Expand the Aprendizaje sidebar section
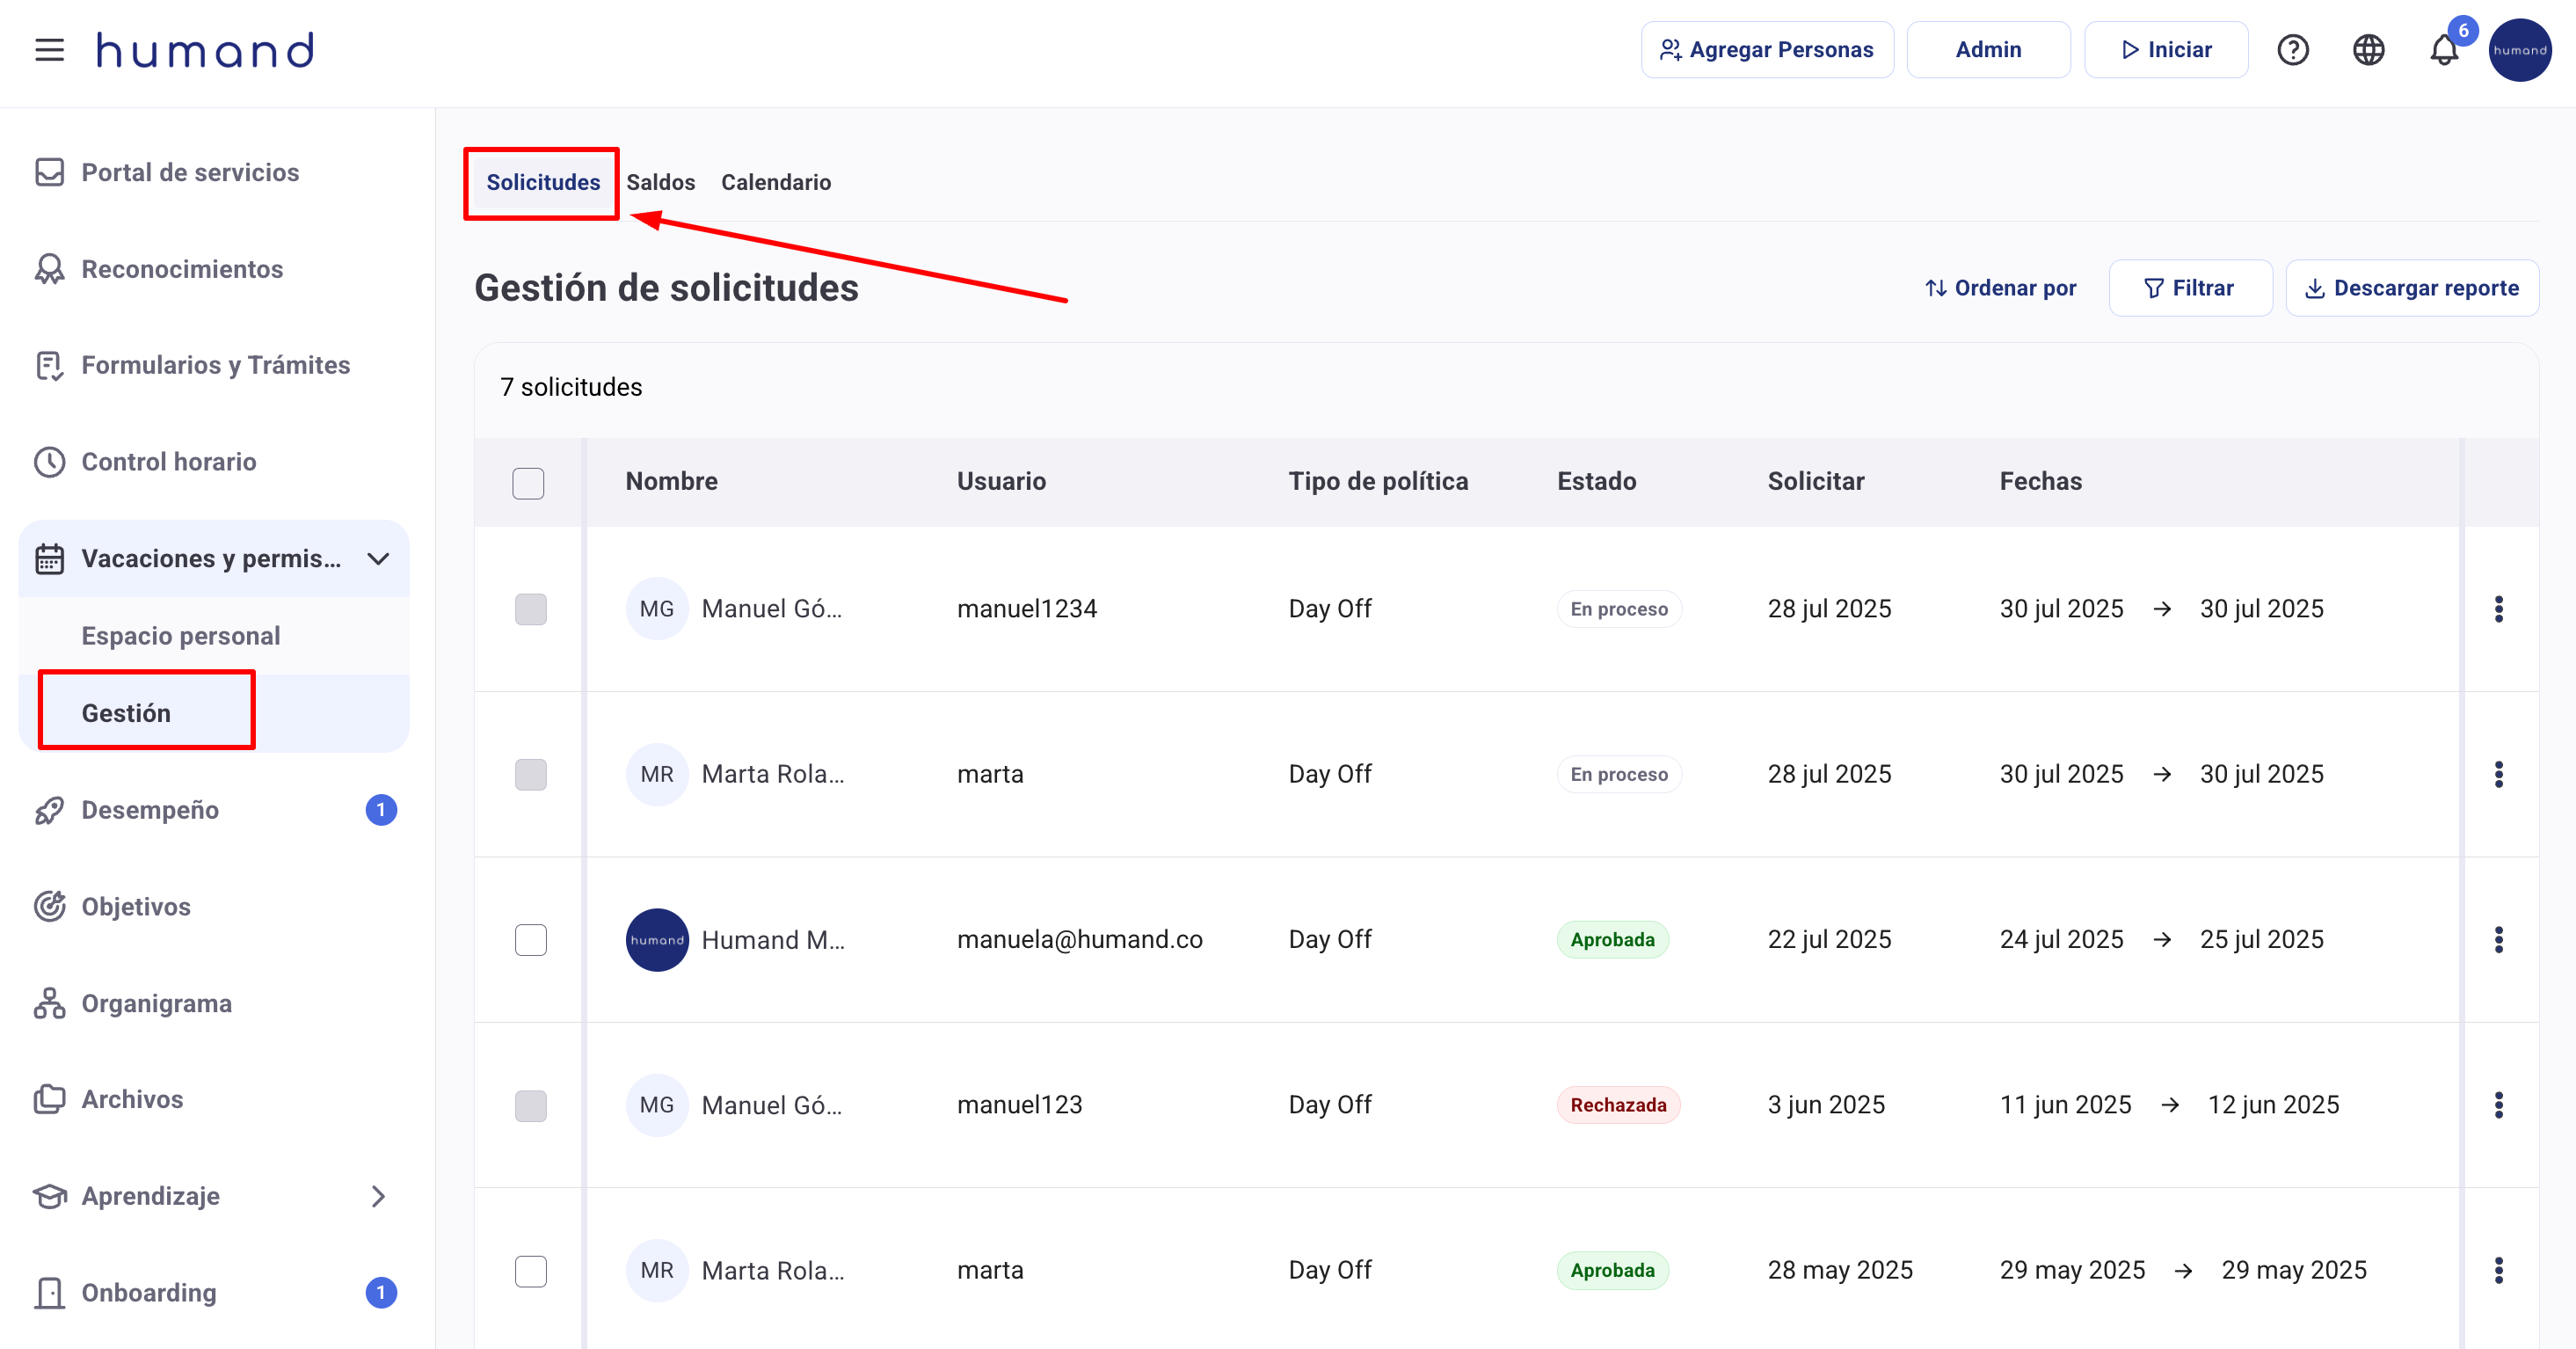Screen dimensions: 2576x1349 [378, 1196]
